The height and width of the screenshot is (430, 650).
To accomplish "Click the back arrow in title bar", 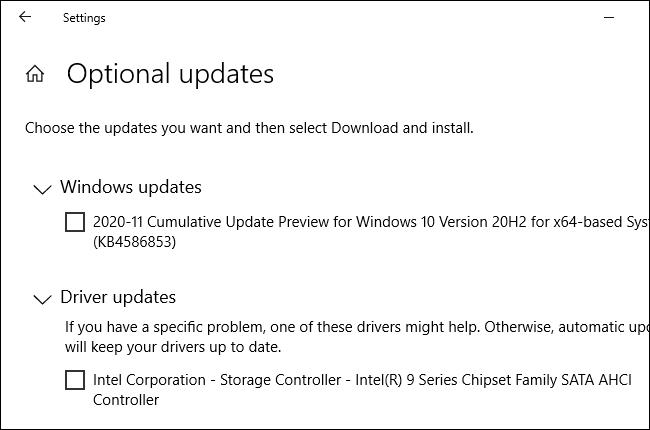I will (x=25, y=17).
